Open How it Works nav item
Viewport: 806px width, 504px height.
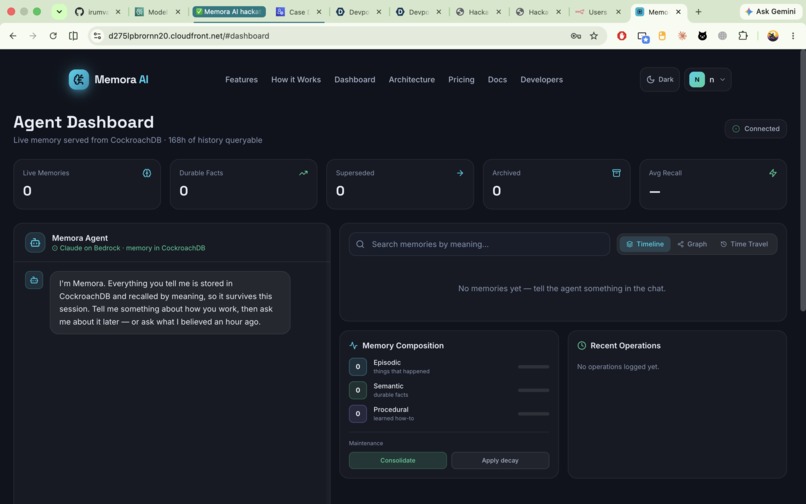pos(296,80)
